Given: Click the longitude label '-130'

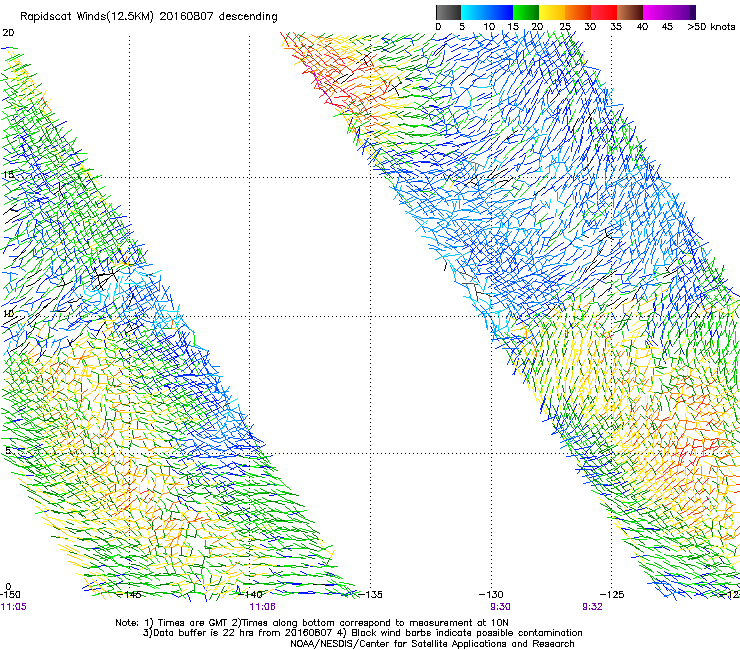Looking at the screenshot, I should 491,595.
